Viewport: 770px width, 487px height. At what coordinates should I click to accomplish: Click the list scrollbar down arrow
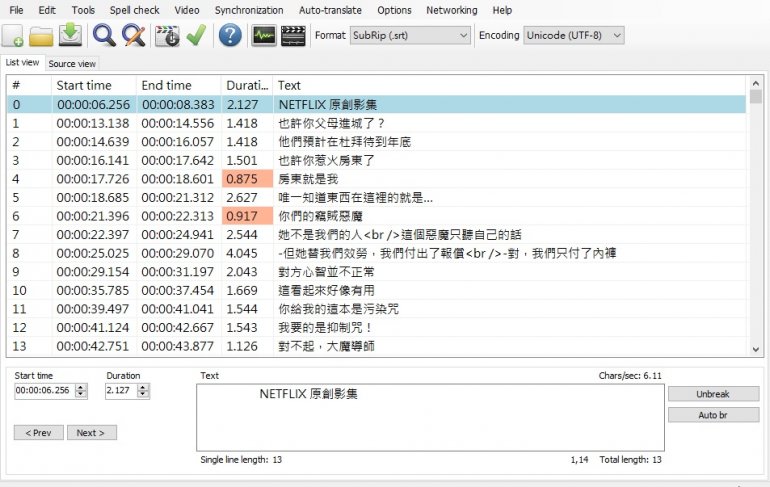click(x=756, y=350)
